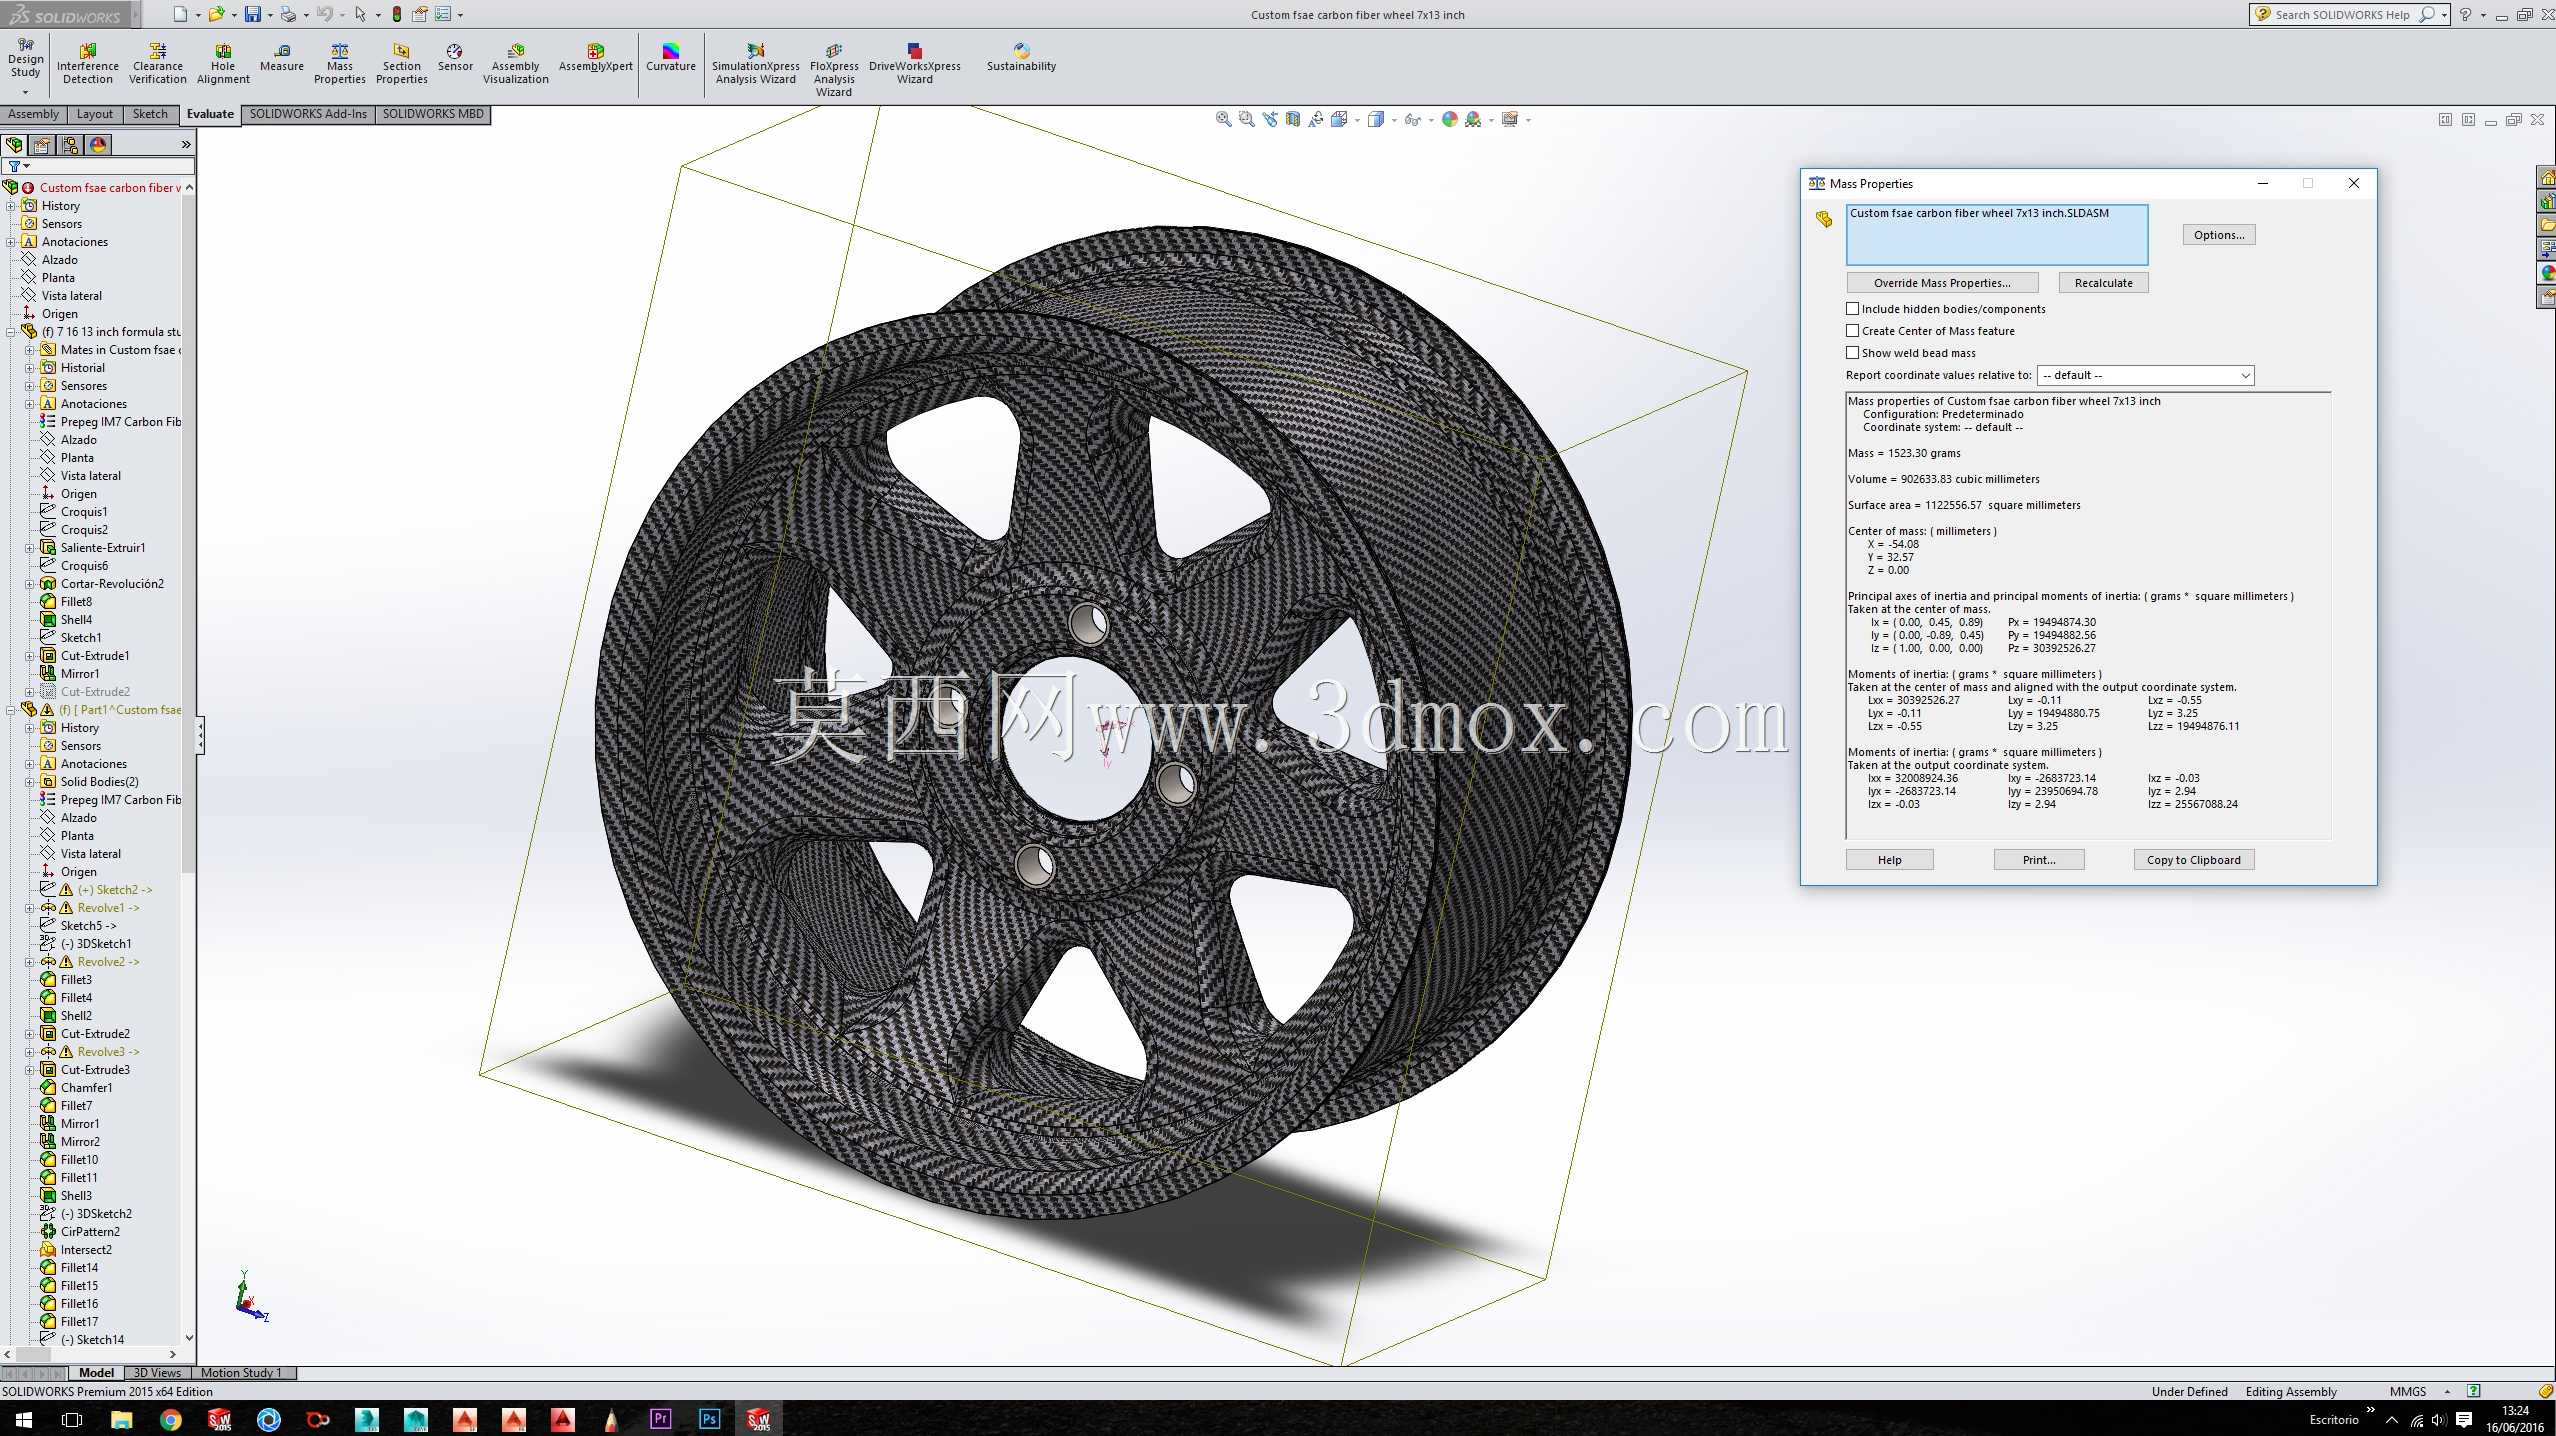Click Override Mass Properties...
Viewport: 2556px width, 1436px height.
click(1942, 283)
